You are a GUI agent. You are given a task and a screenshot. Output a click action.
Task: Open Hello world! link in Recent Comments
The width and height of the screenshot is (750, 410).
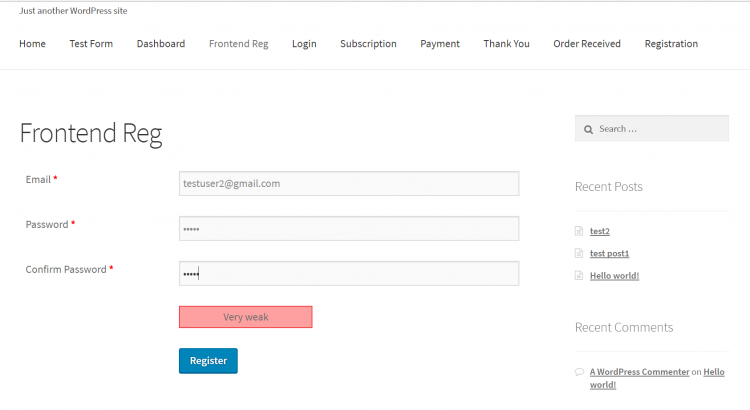point(714,372)
